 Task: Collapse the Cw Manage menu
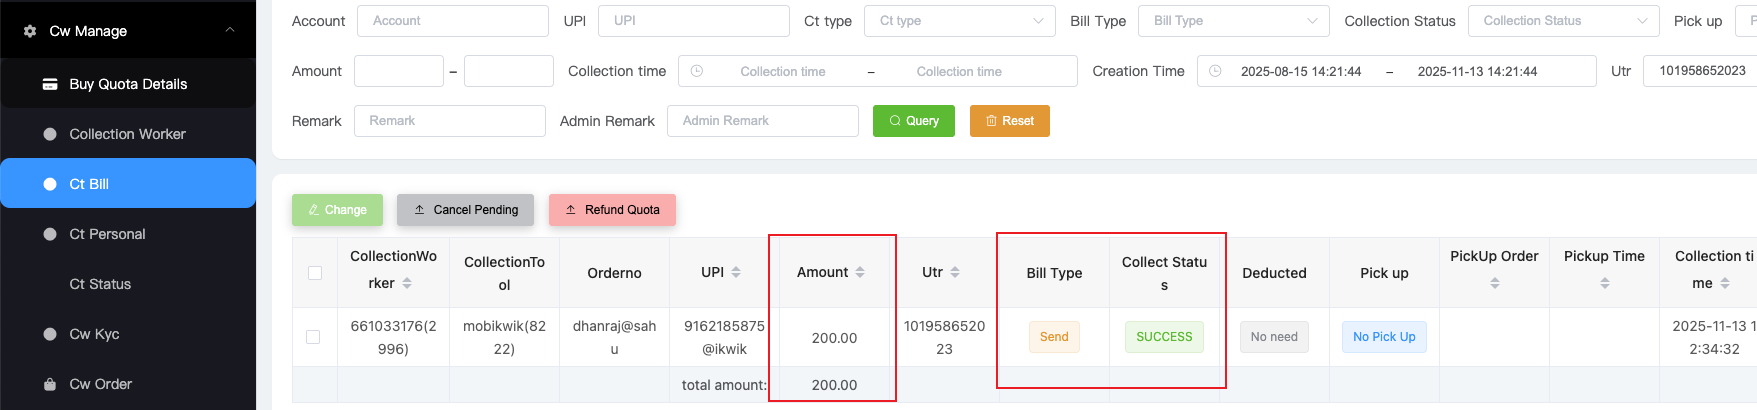(x=230, y=31)
